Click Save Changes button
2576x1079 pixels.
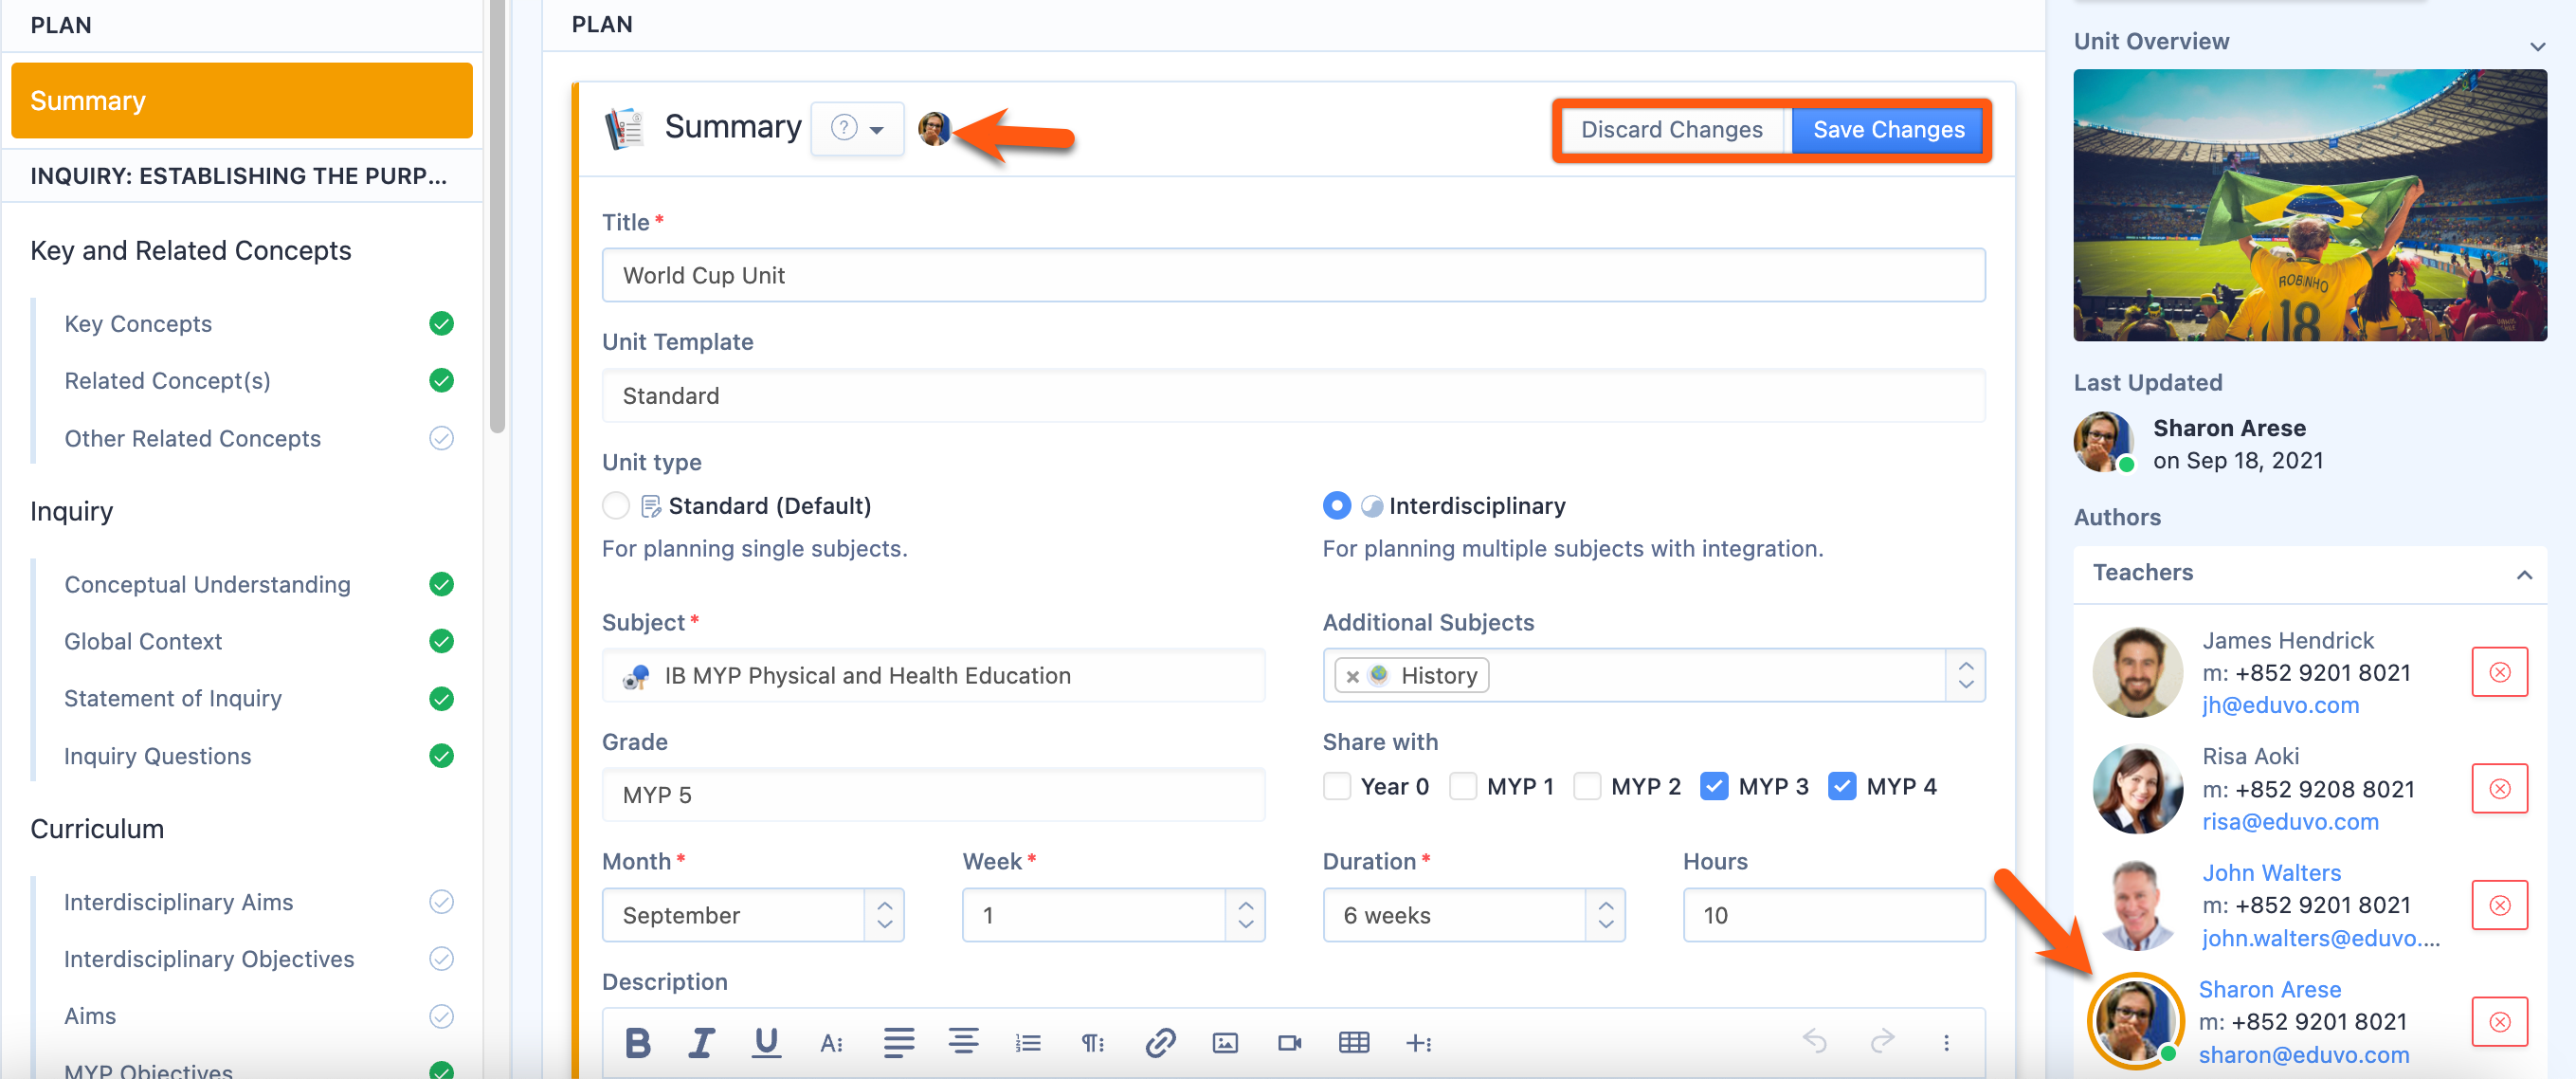point(1888,130)
